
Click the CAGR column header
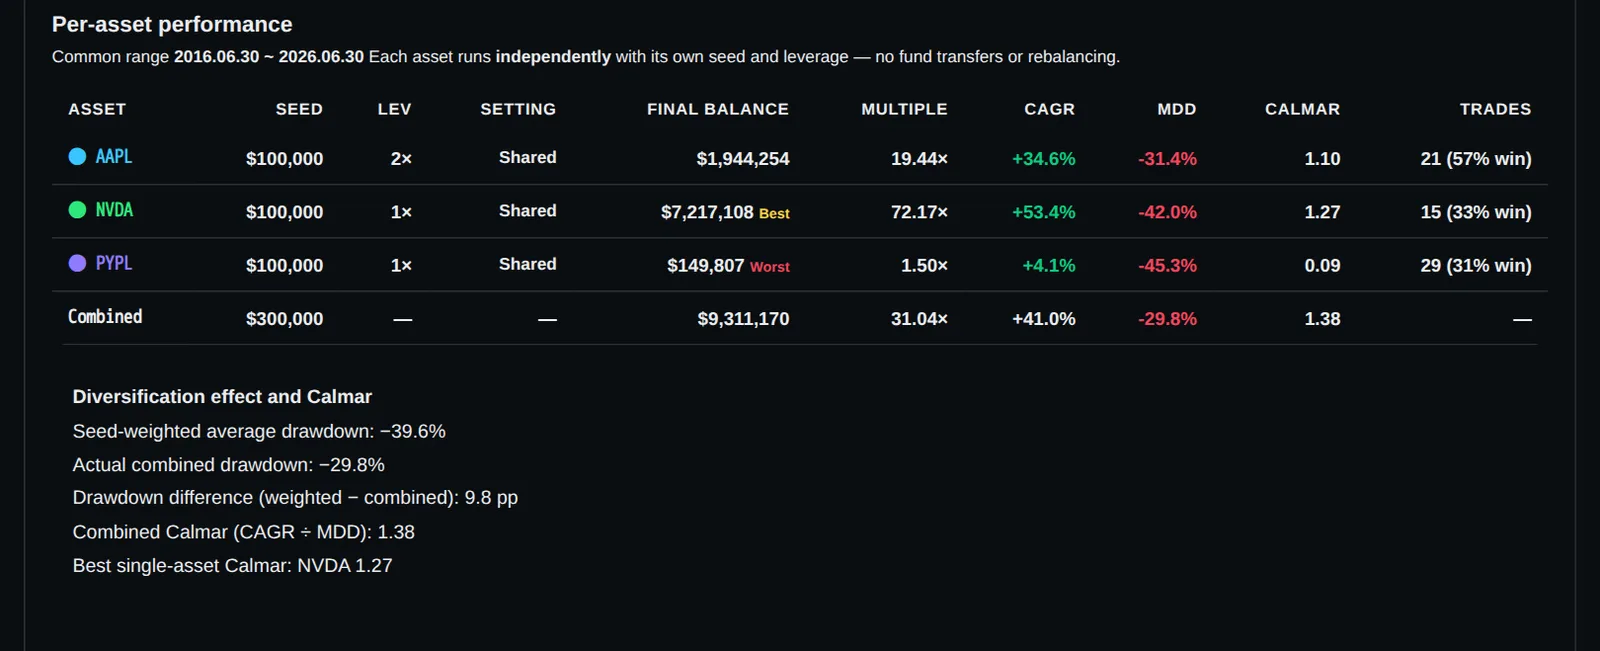1049,109
